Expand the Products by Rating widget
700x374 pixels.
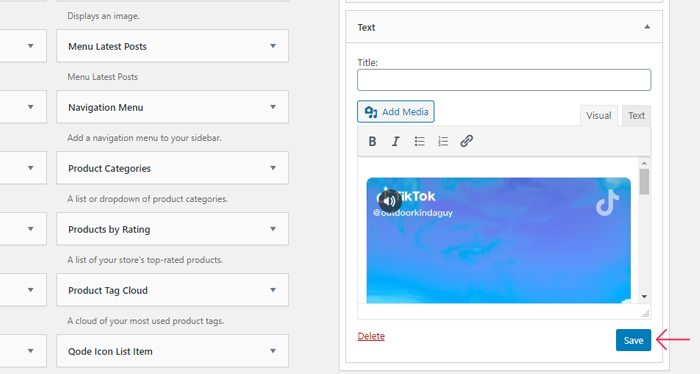(273, 229)
